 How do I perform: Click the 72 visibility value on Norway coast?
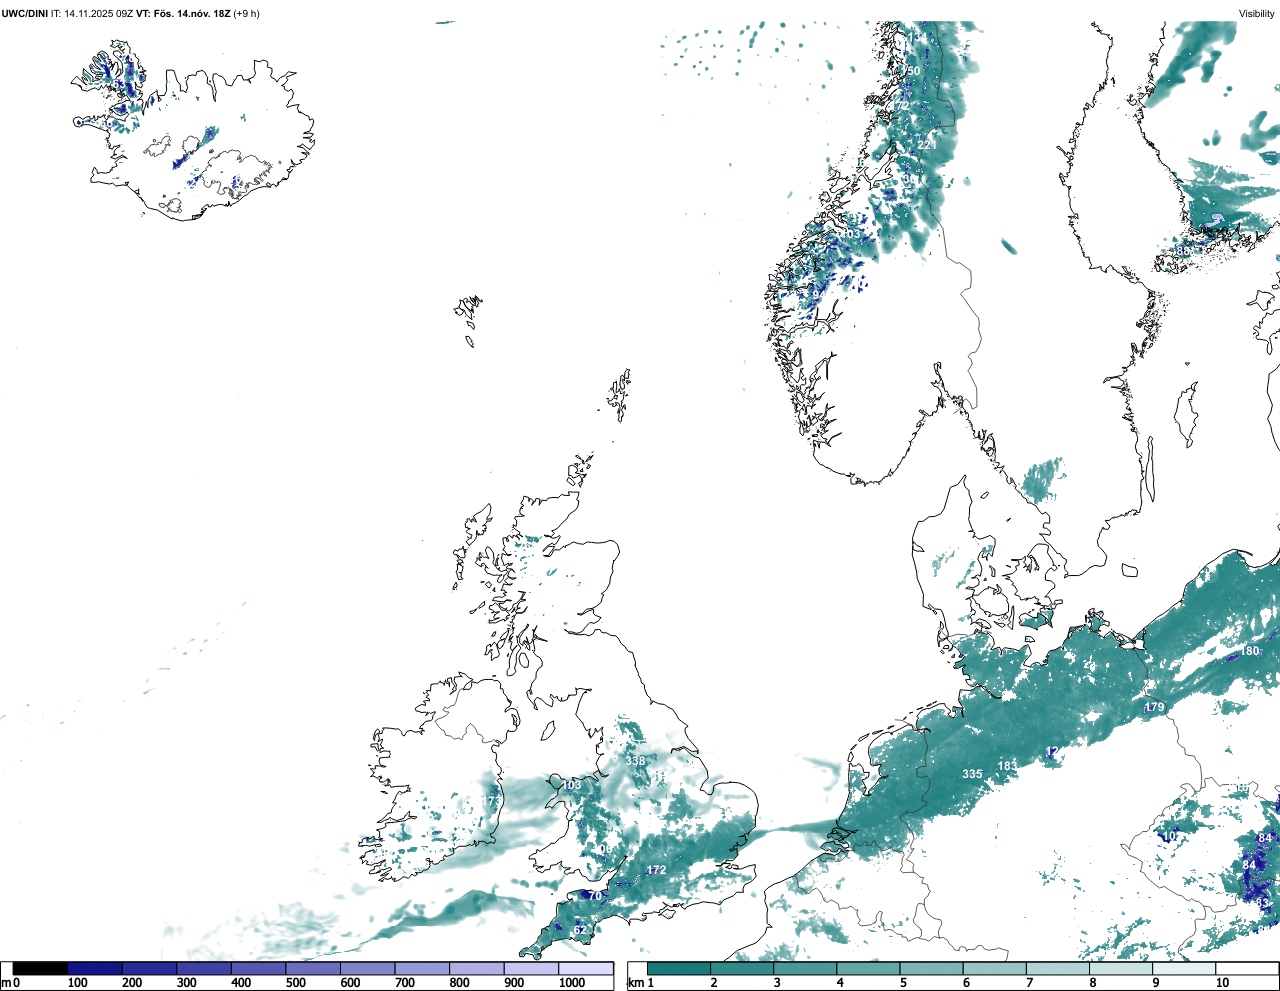(902, 106)
